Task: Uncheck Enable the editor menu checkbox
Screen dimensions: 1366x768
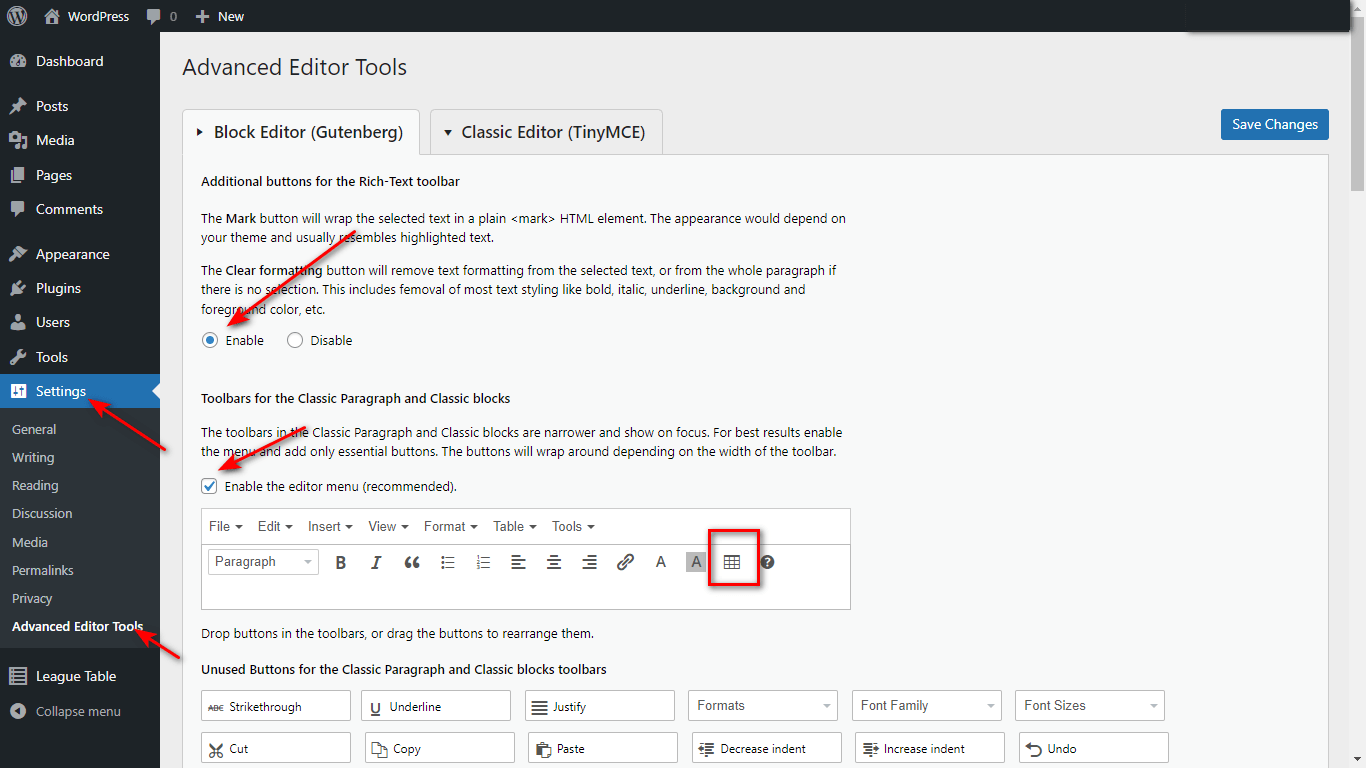Action: (209, 486)
